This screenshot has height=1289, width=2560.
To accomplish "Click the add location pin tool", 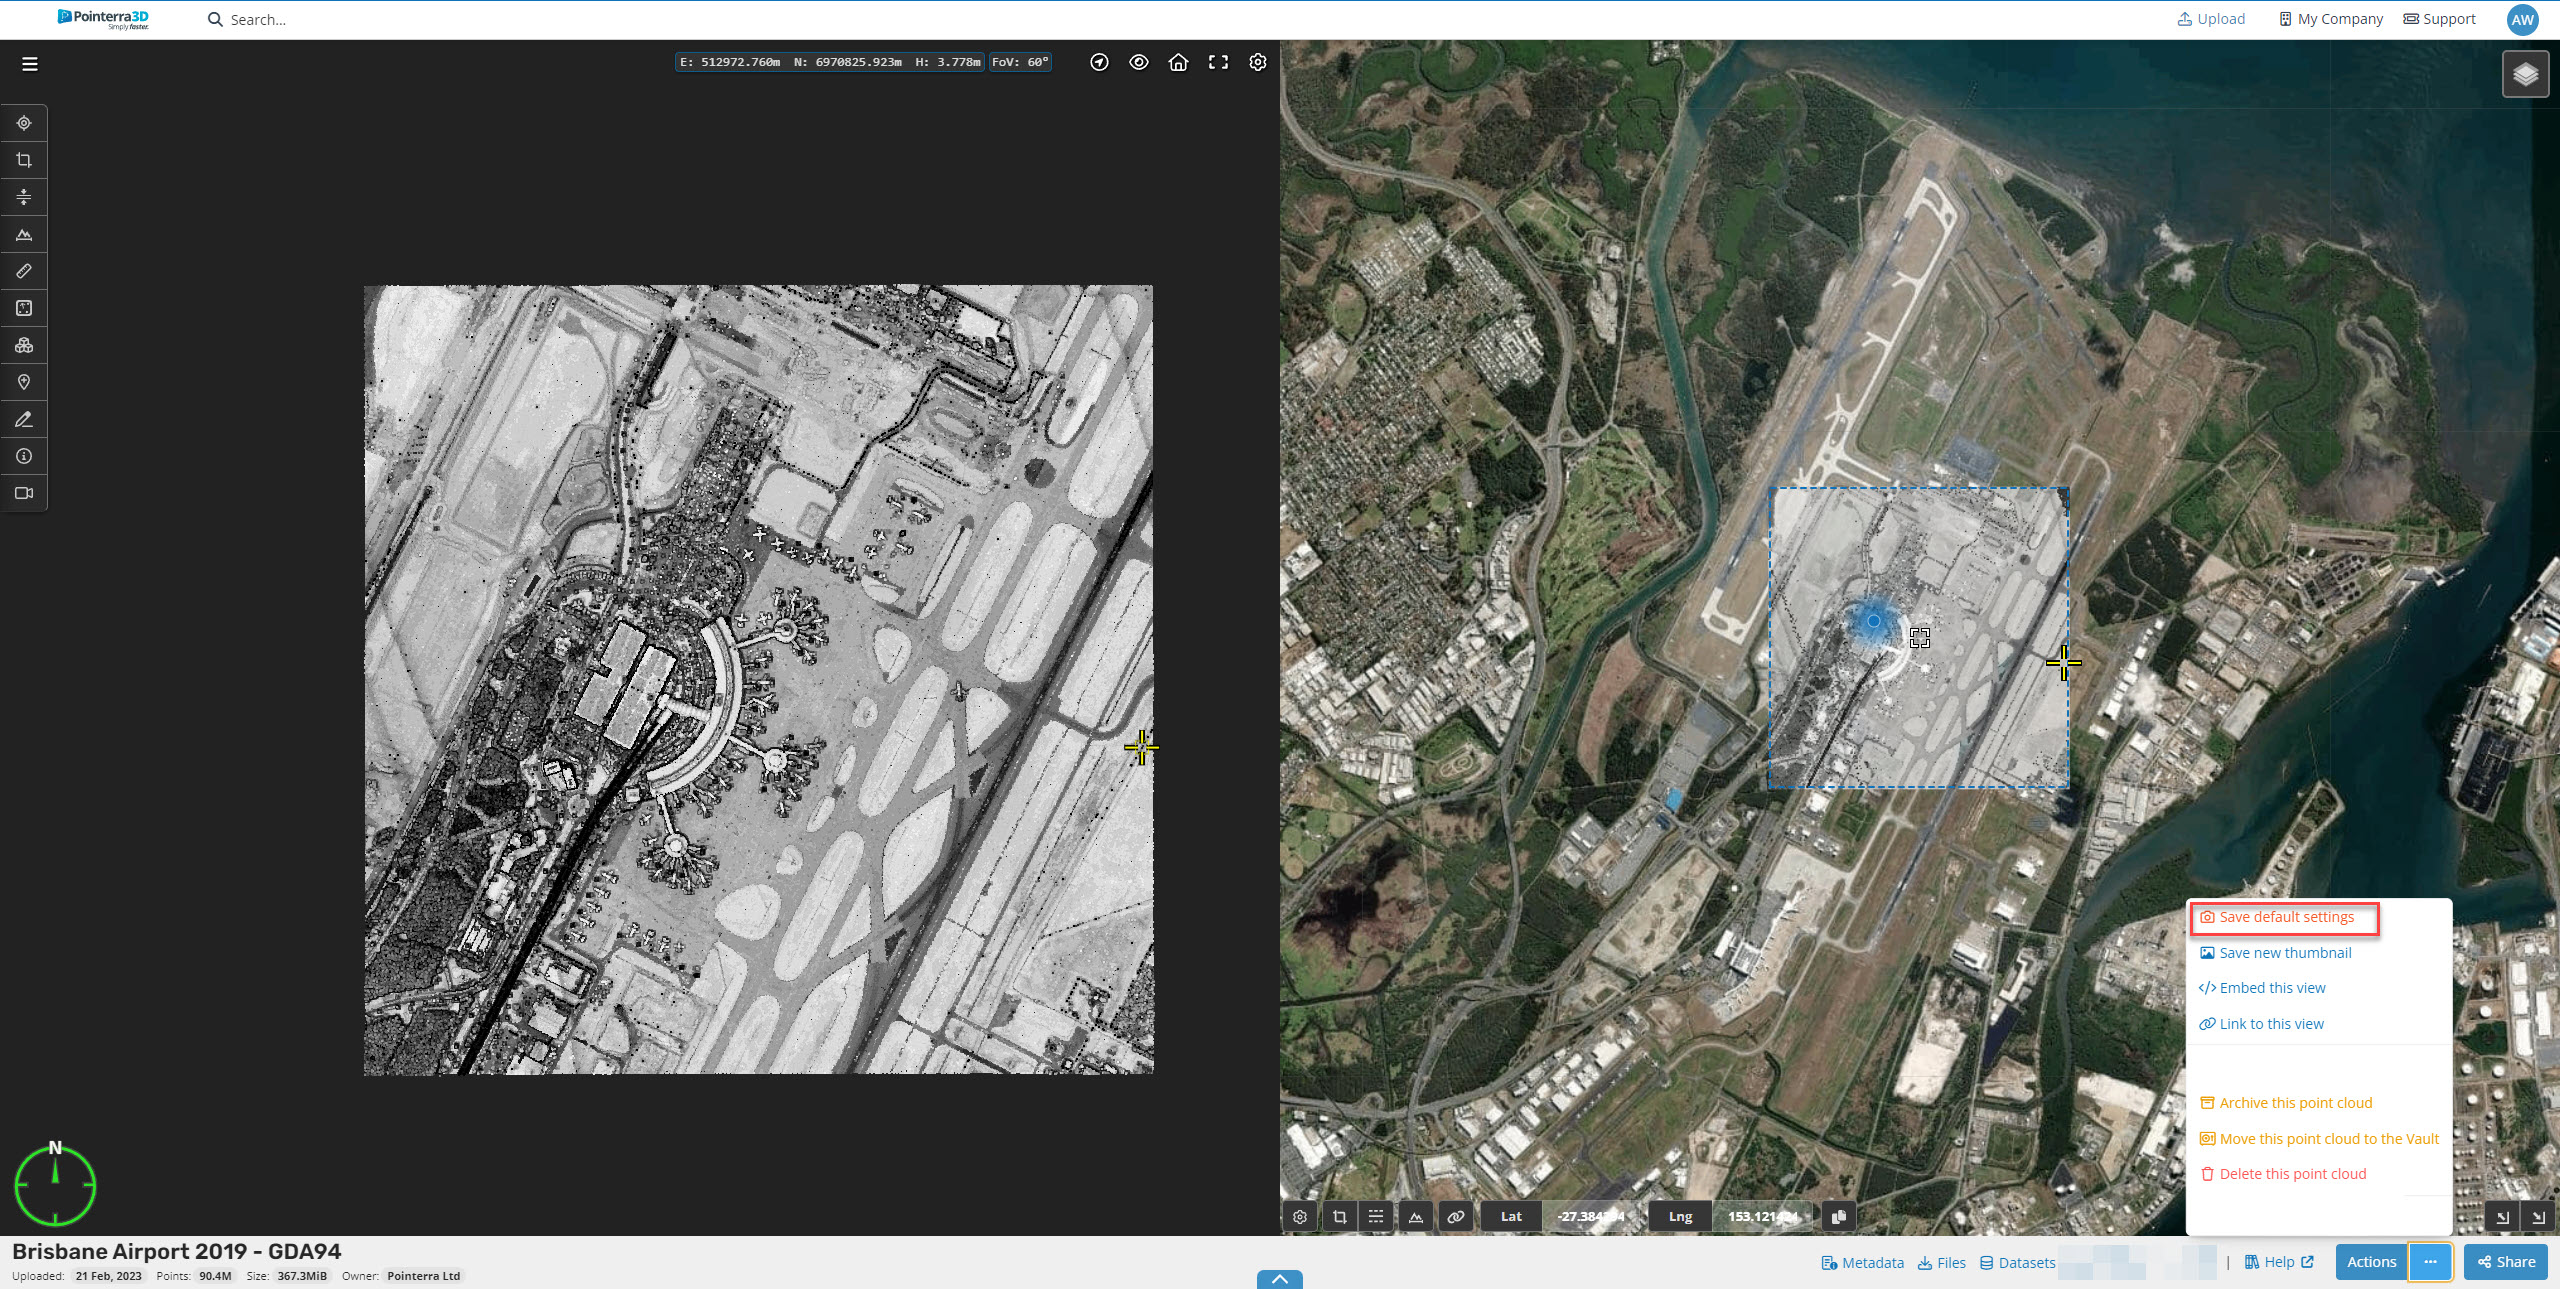I will 24,382.
